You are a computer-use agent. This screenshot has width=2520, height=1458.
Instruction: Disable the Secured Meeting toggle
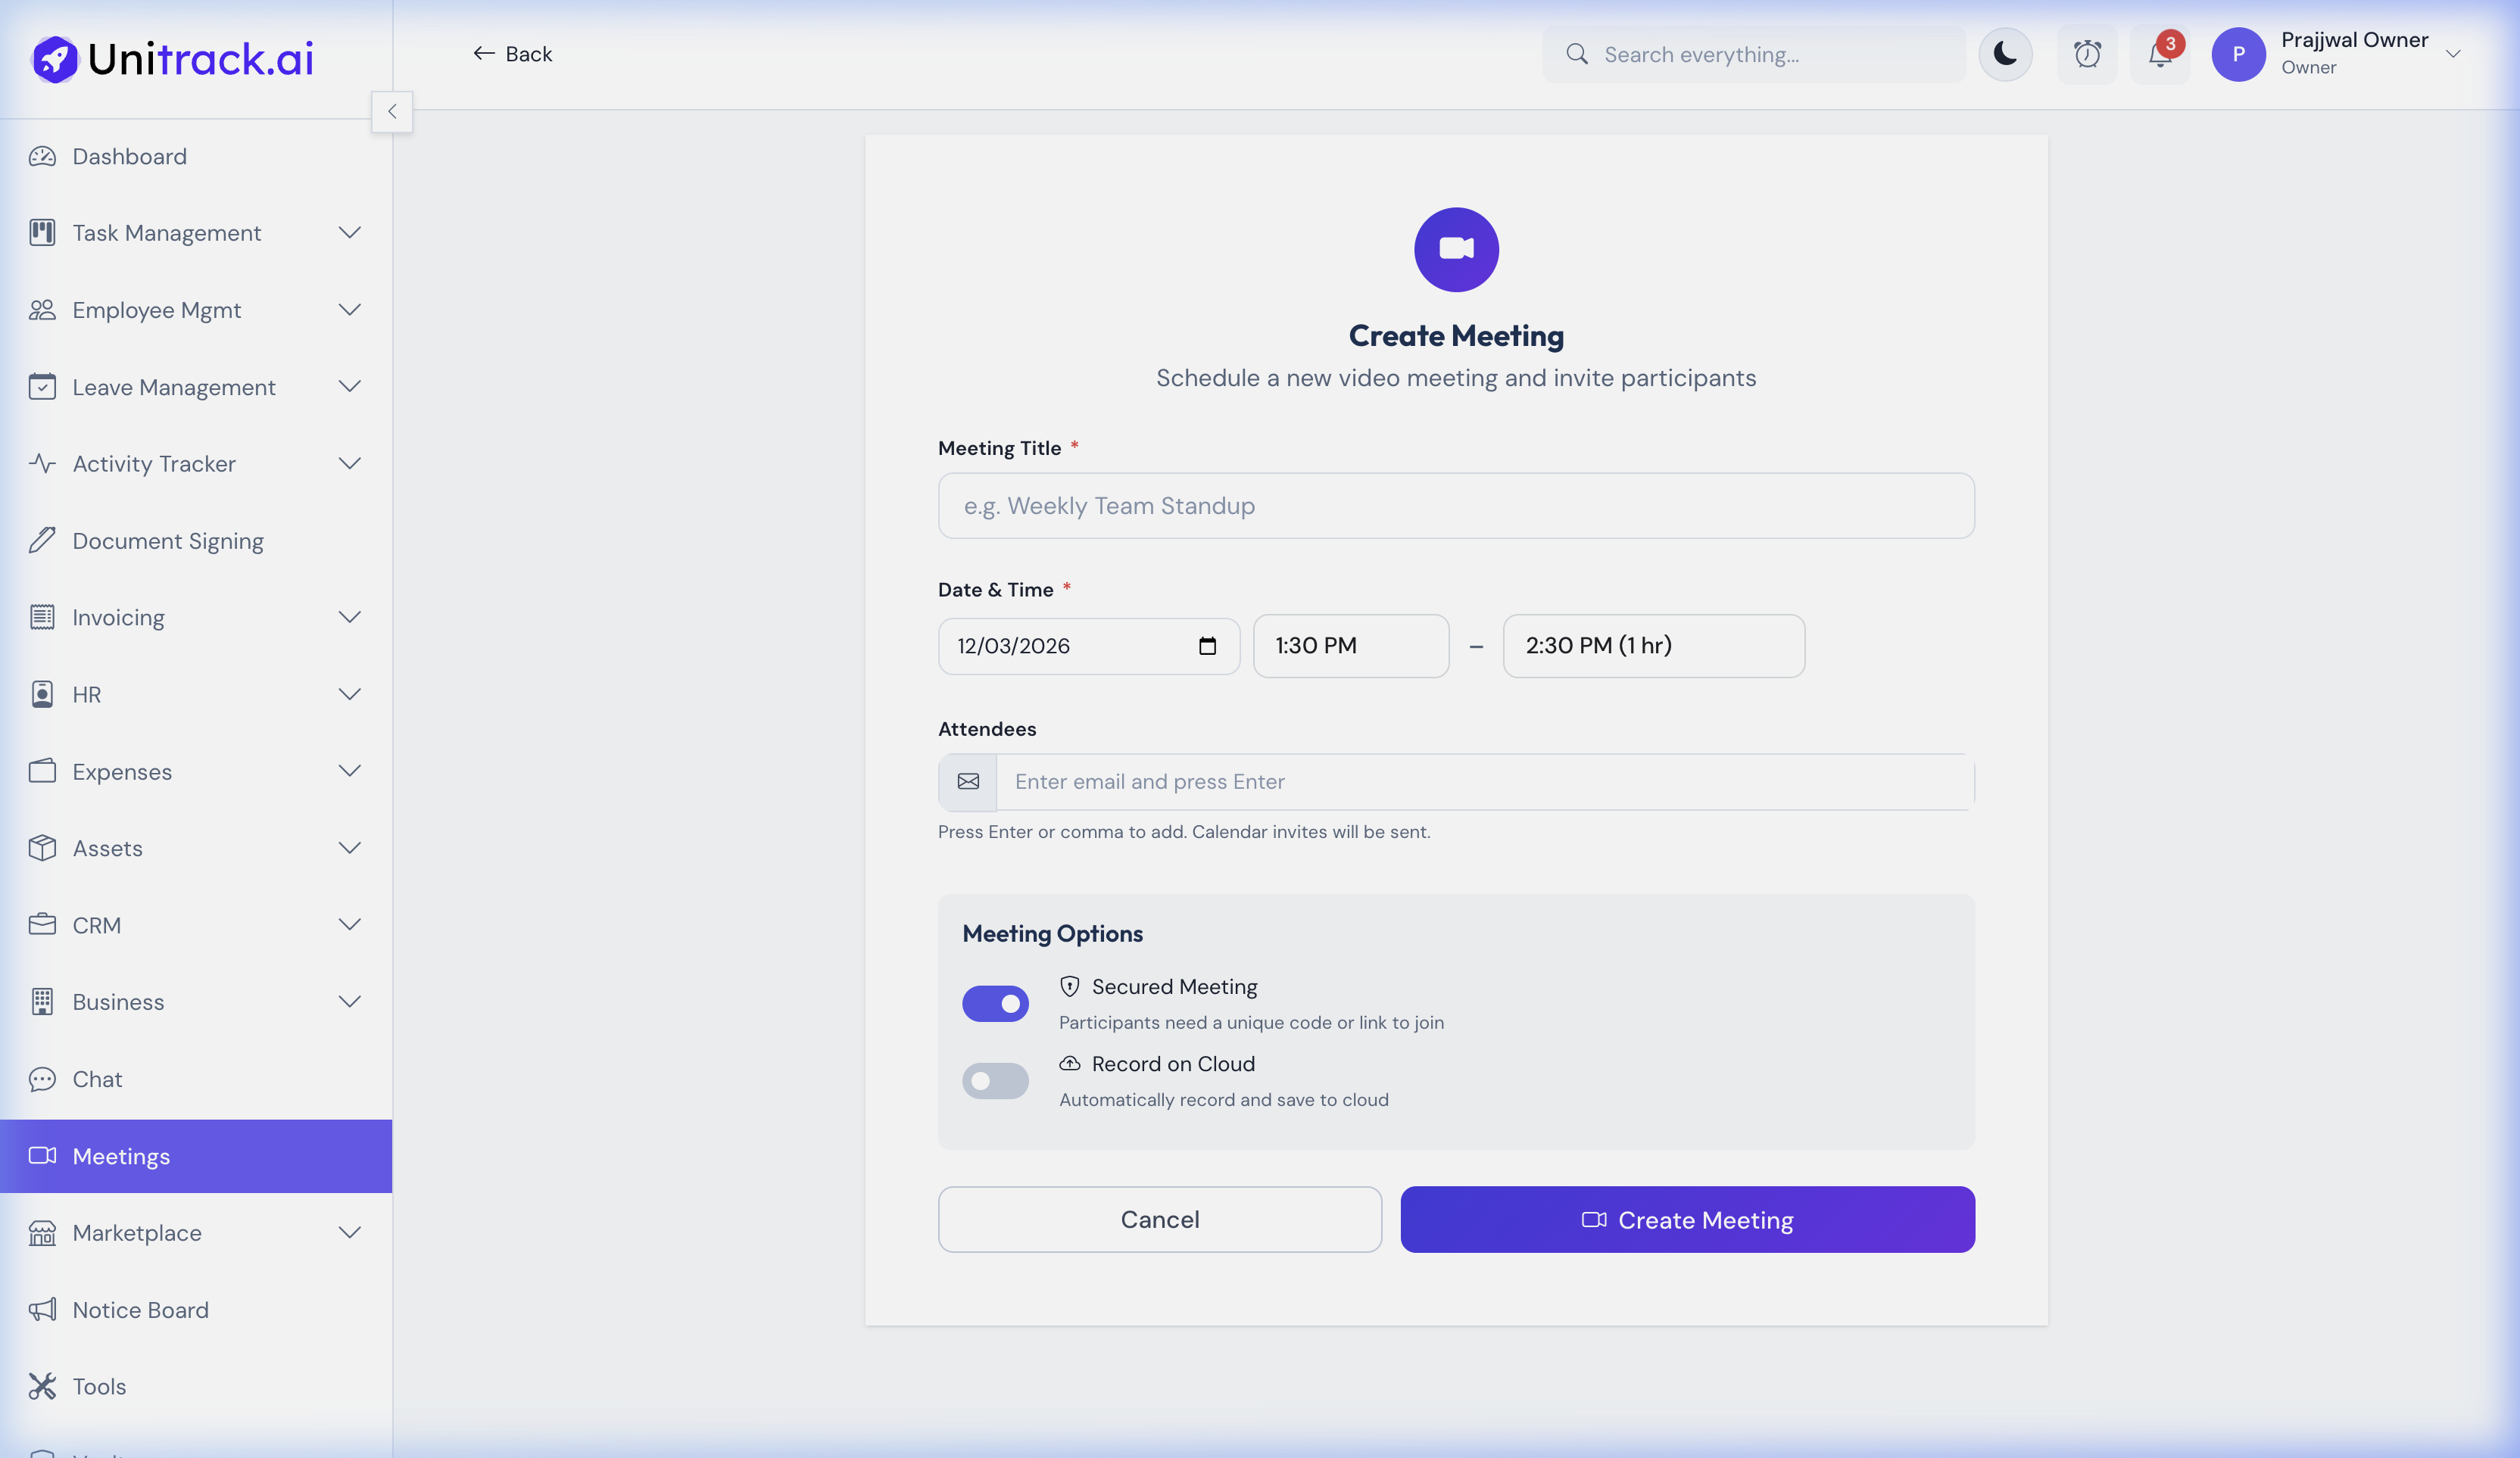coord(995,1003)
